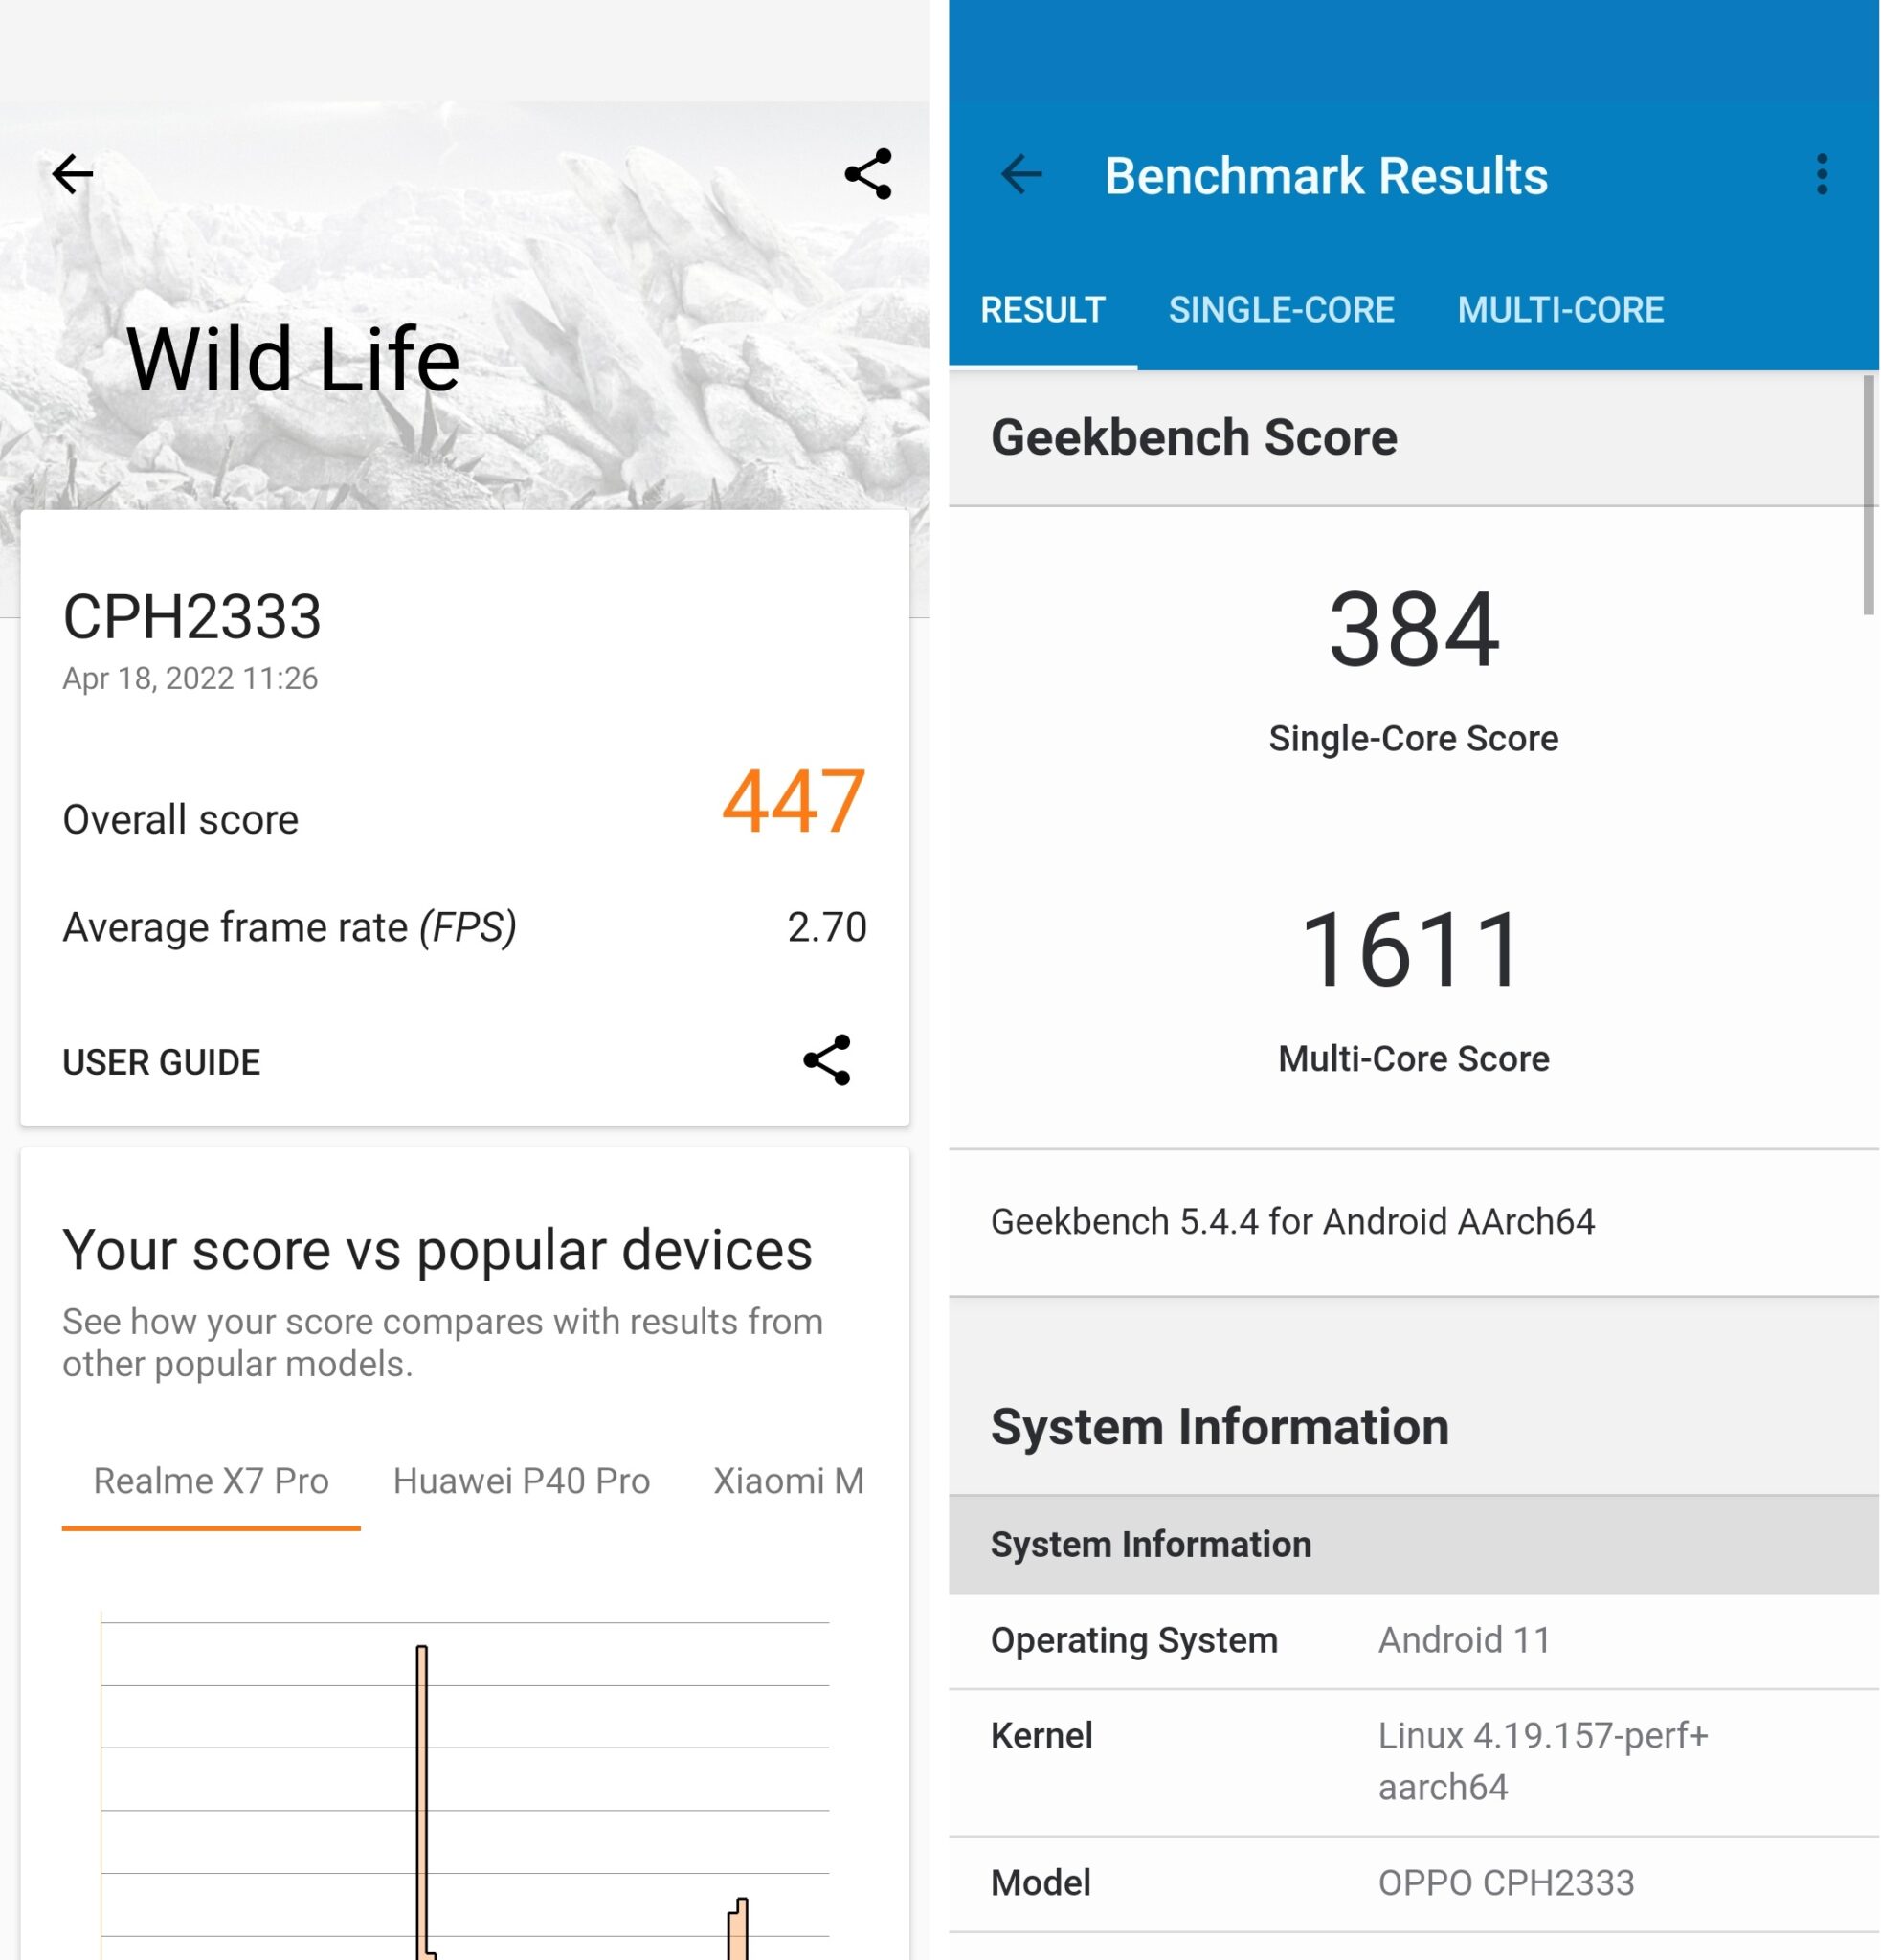Open the USER GUIDE link
Screen dimensions: 1881x1960
pyautogui.click(x=161, y=1062)
